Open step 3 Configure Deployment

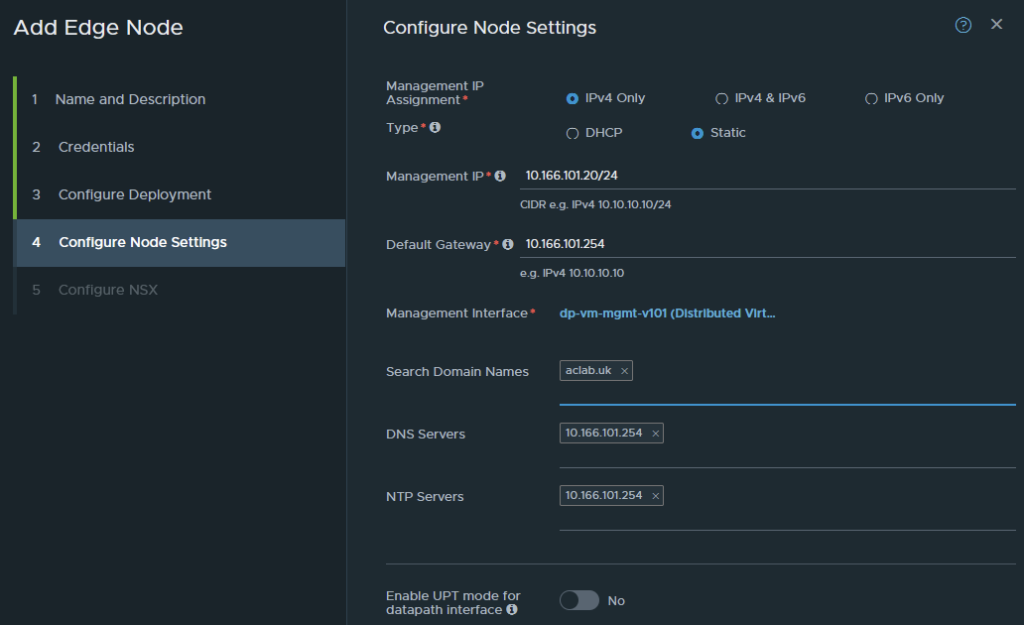point(134,195)
